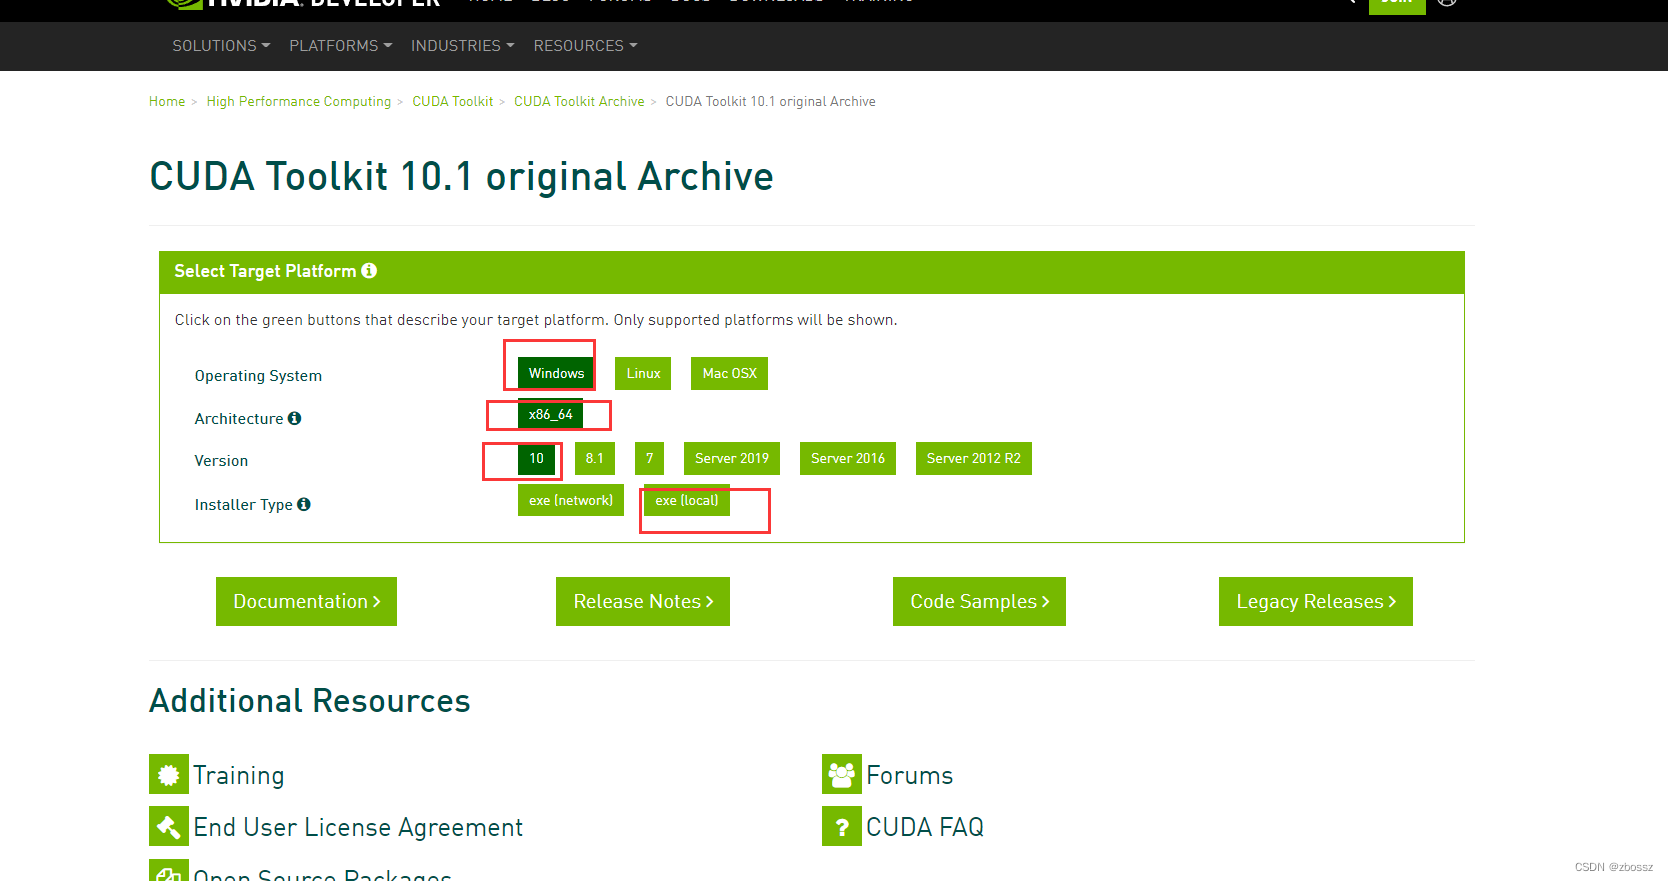Click the info icon beside Select Target Platform

pyautogui.click(x=369, y=271)
